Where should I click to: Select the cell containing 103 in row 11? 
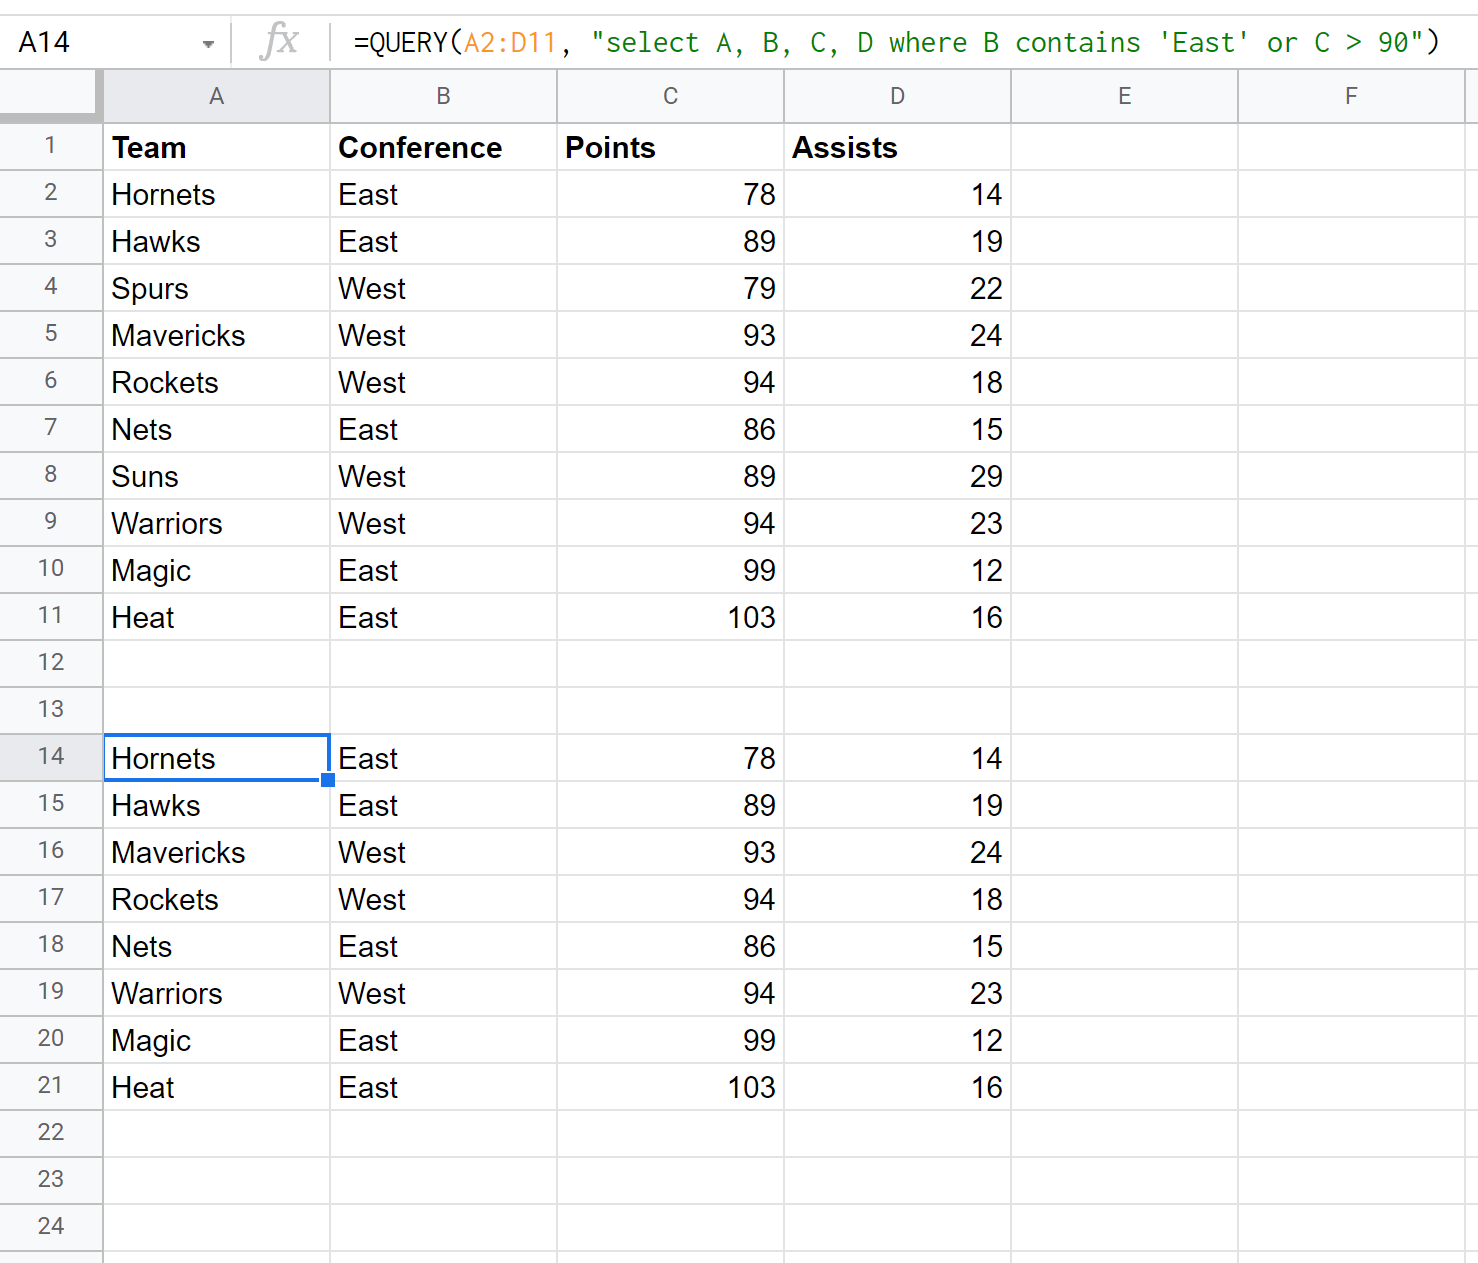[x=670, y=617]
